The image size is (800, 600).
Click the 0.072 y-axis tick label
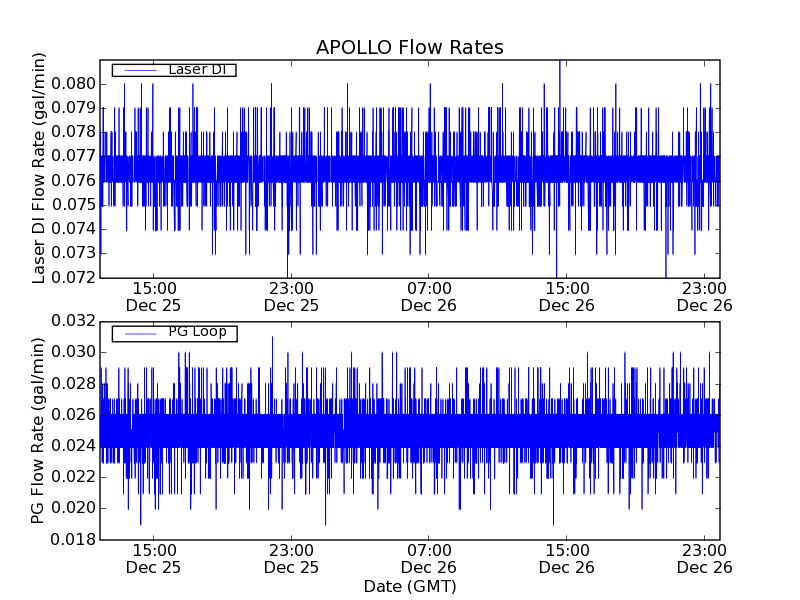pyautogui.click(x=72, y=278)
